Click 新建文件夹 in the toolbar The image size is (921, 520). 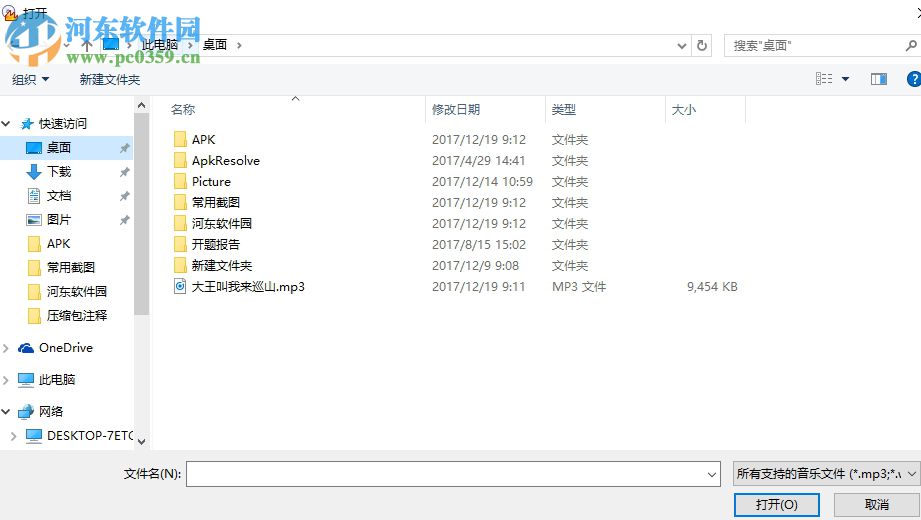[110, 79]
